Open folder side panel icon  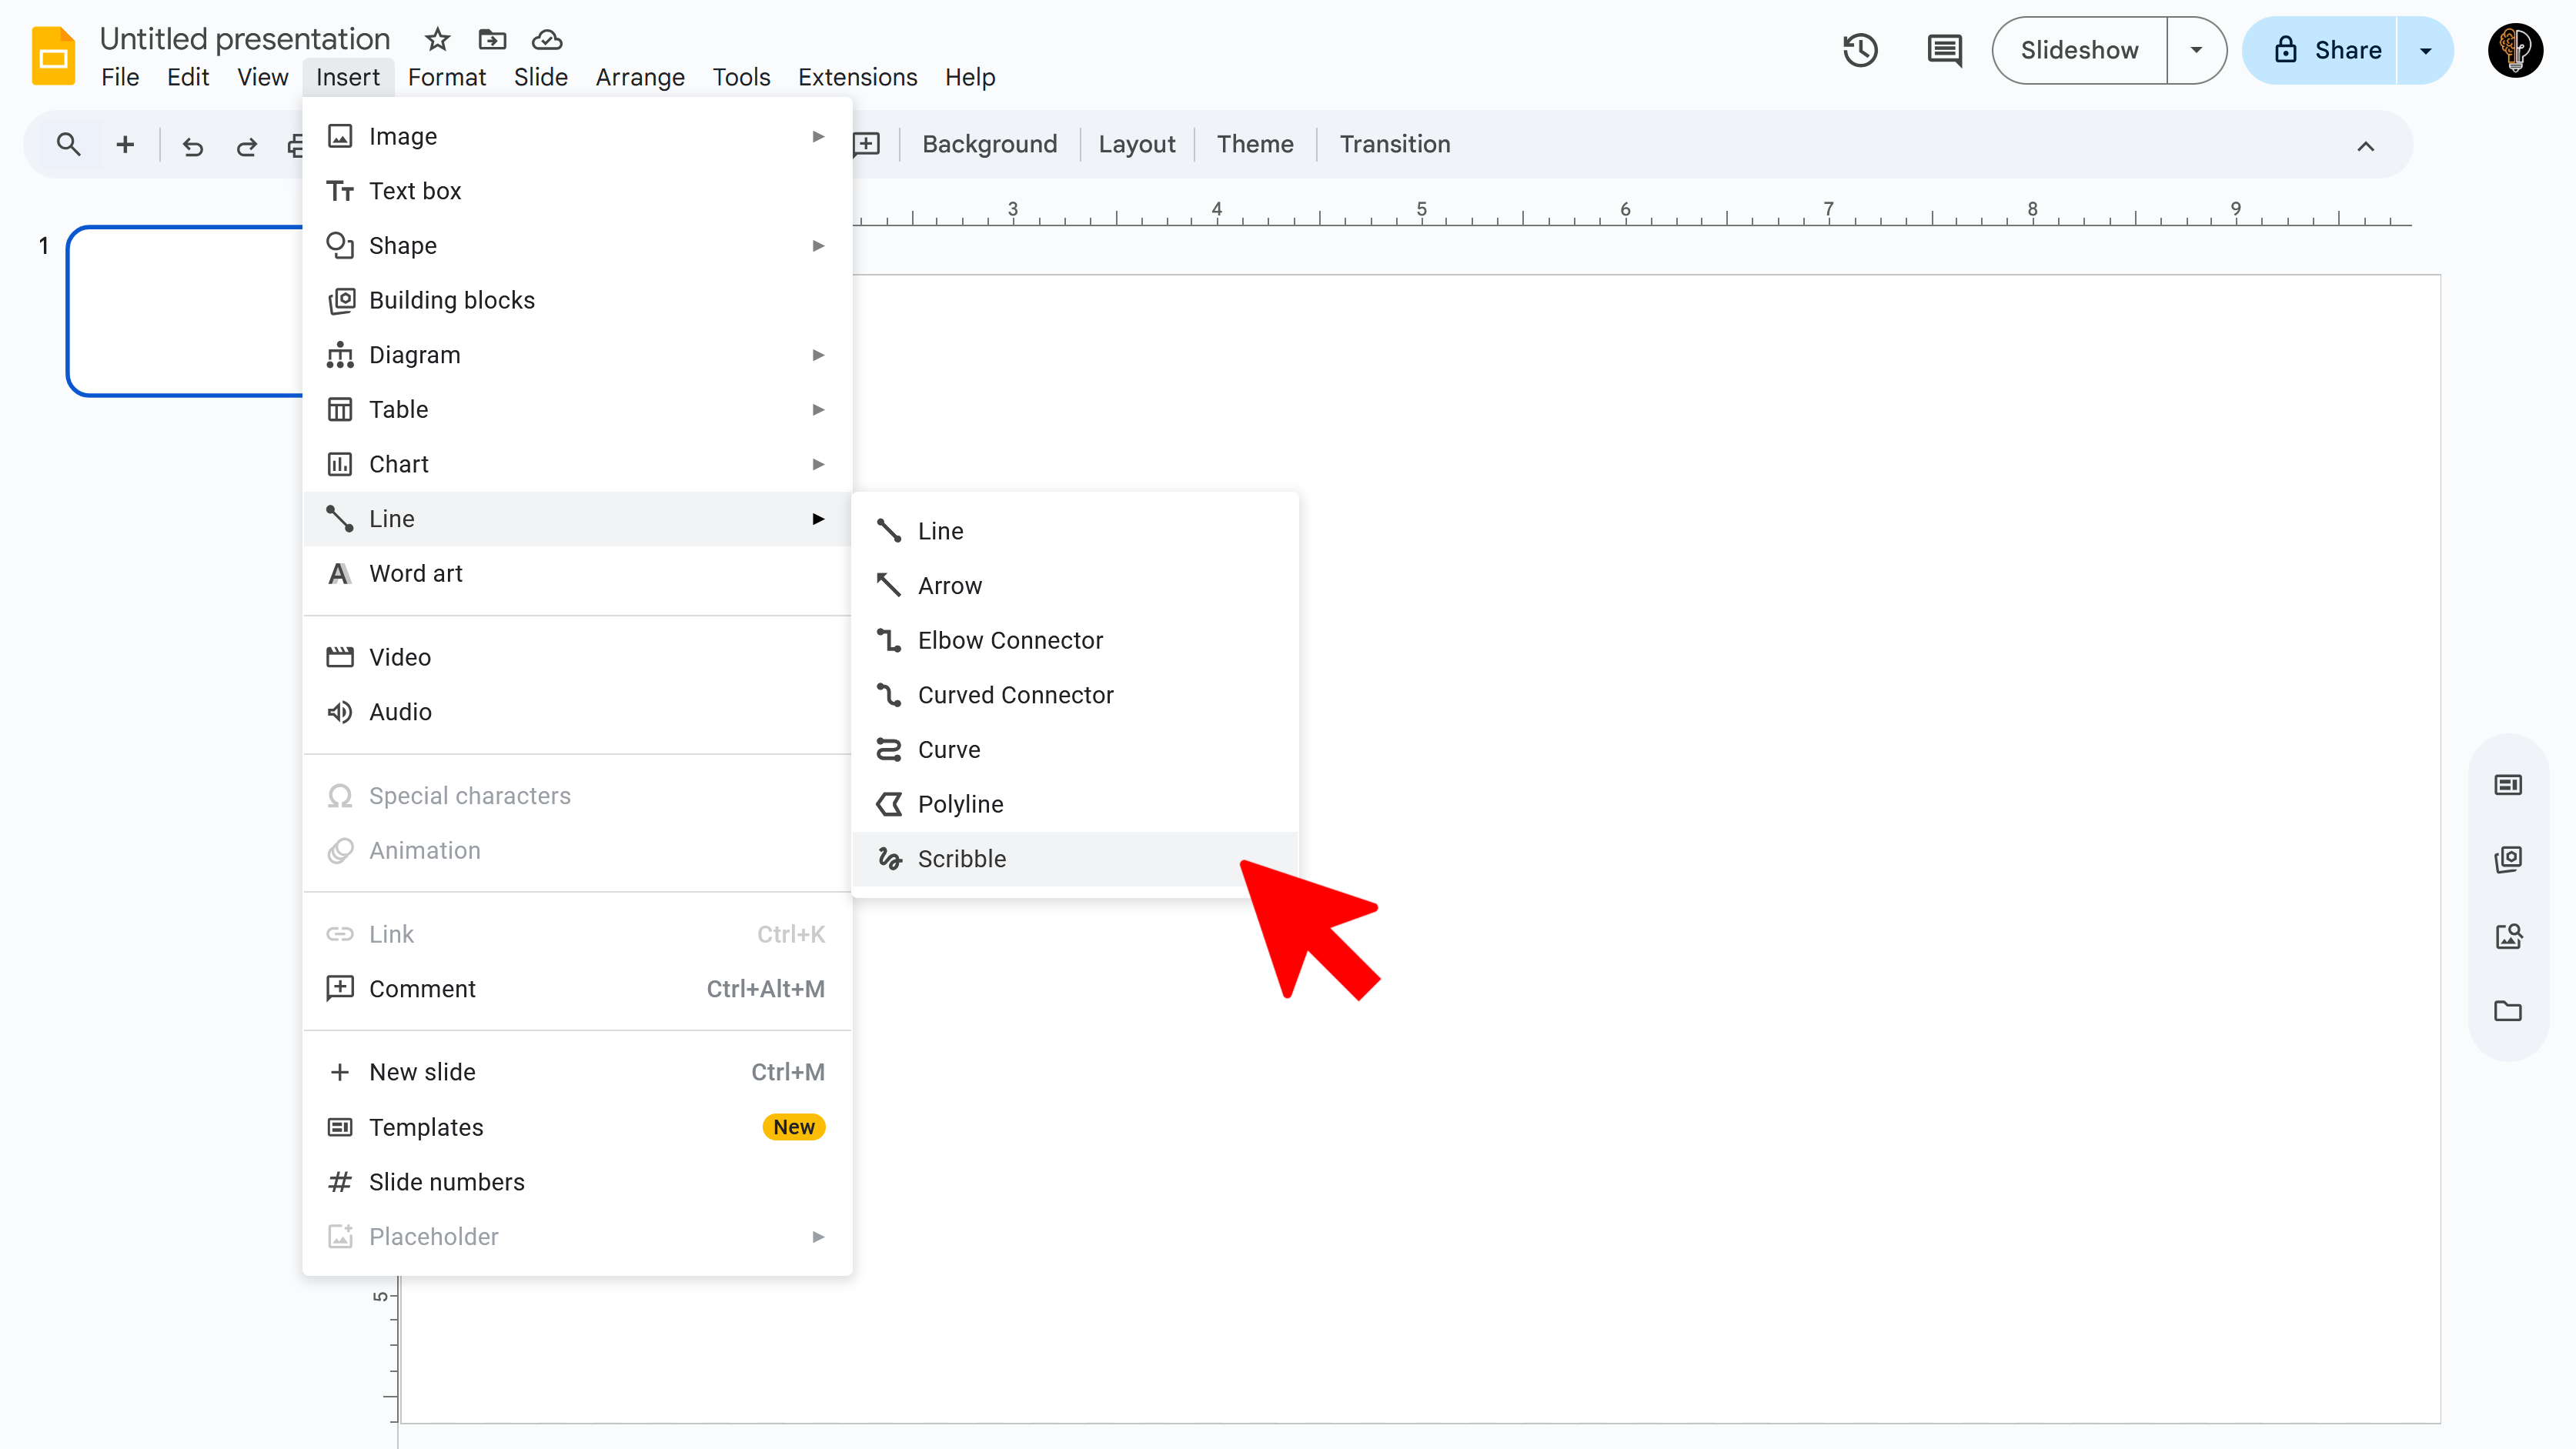(x=2507, y=1011)
